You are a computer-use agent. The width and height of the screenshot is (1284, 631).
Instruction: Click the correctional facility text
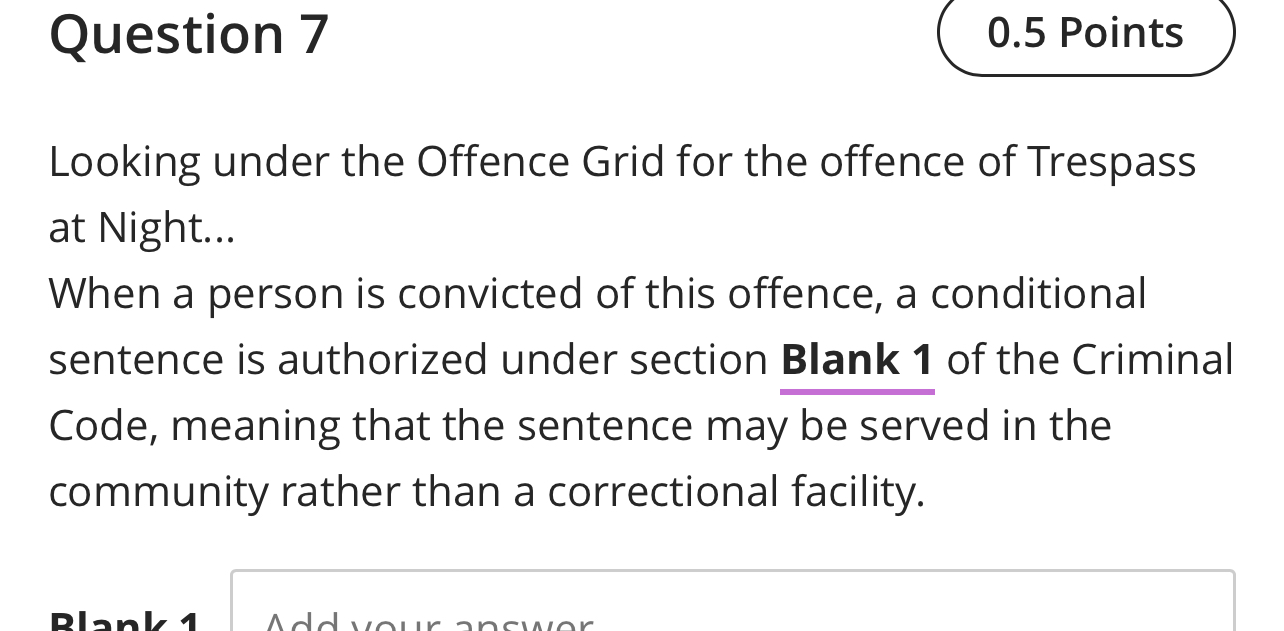pyautogui.click(x=735, y=491)
